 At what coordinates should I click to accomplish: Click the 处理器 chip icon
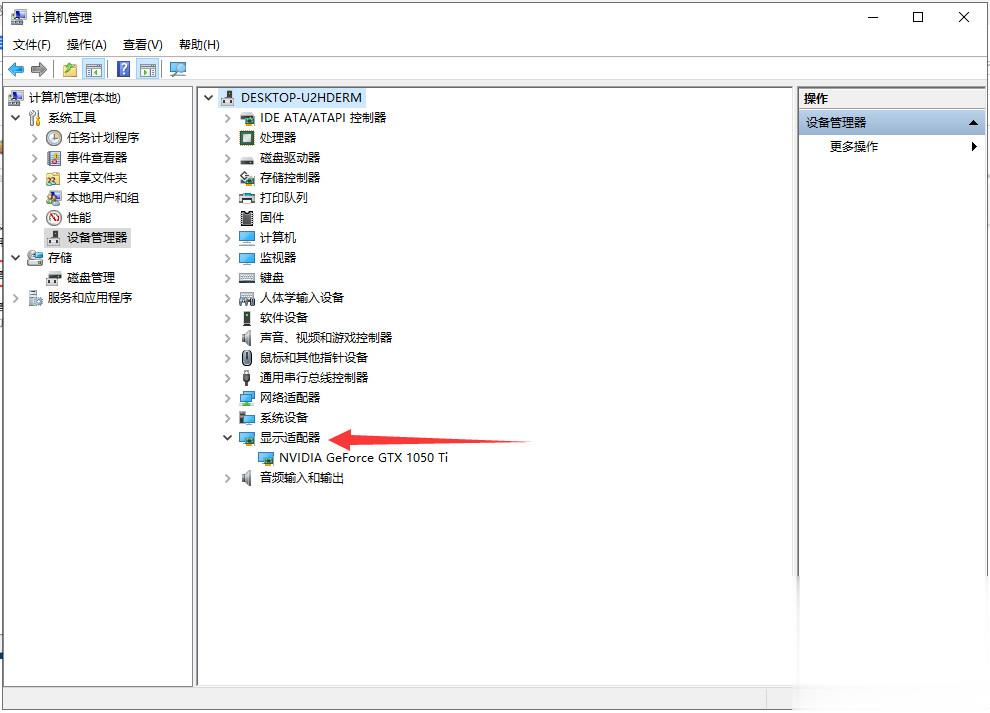tap(247, 138)
